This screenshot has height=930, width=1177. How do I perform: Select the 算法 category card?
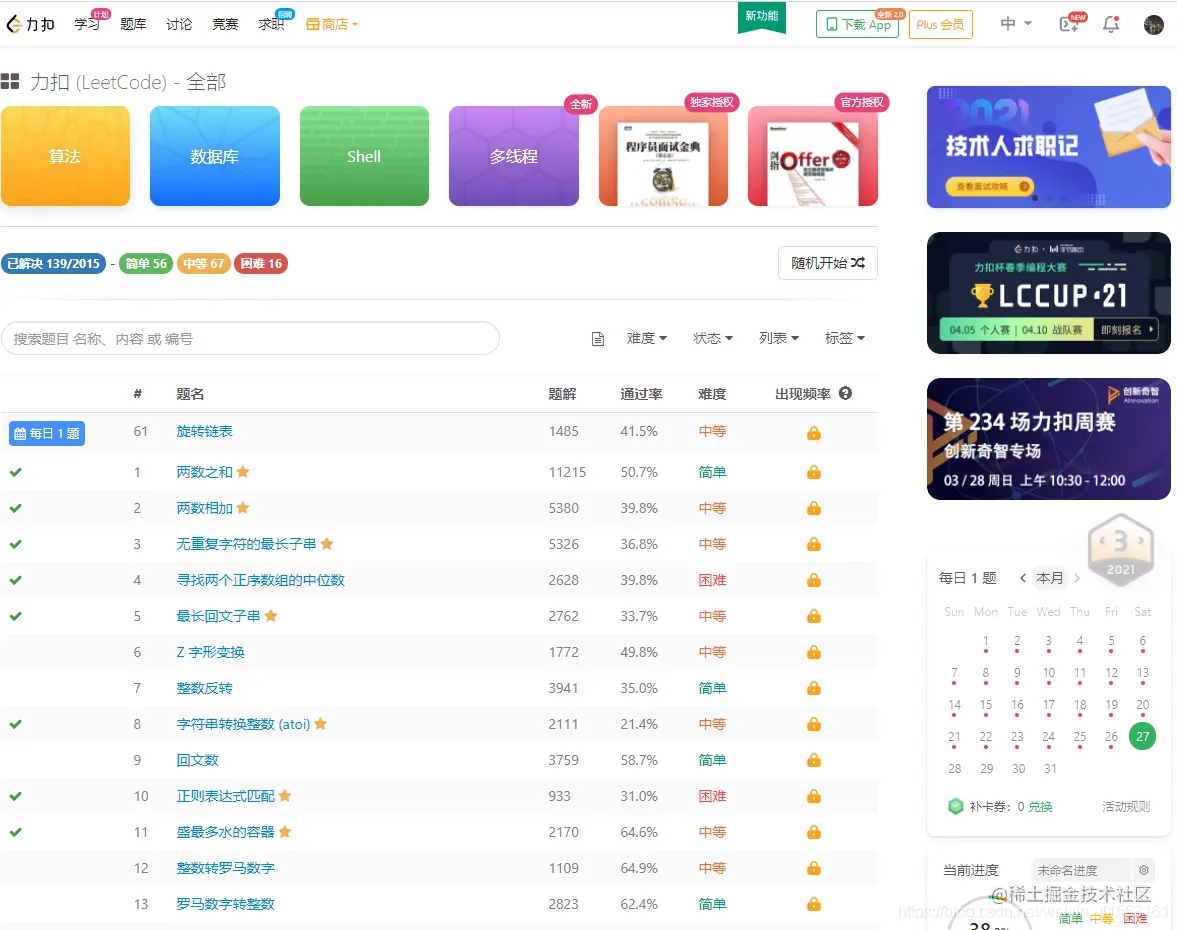coord(65,156)
